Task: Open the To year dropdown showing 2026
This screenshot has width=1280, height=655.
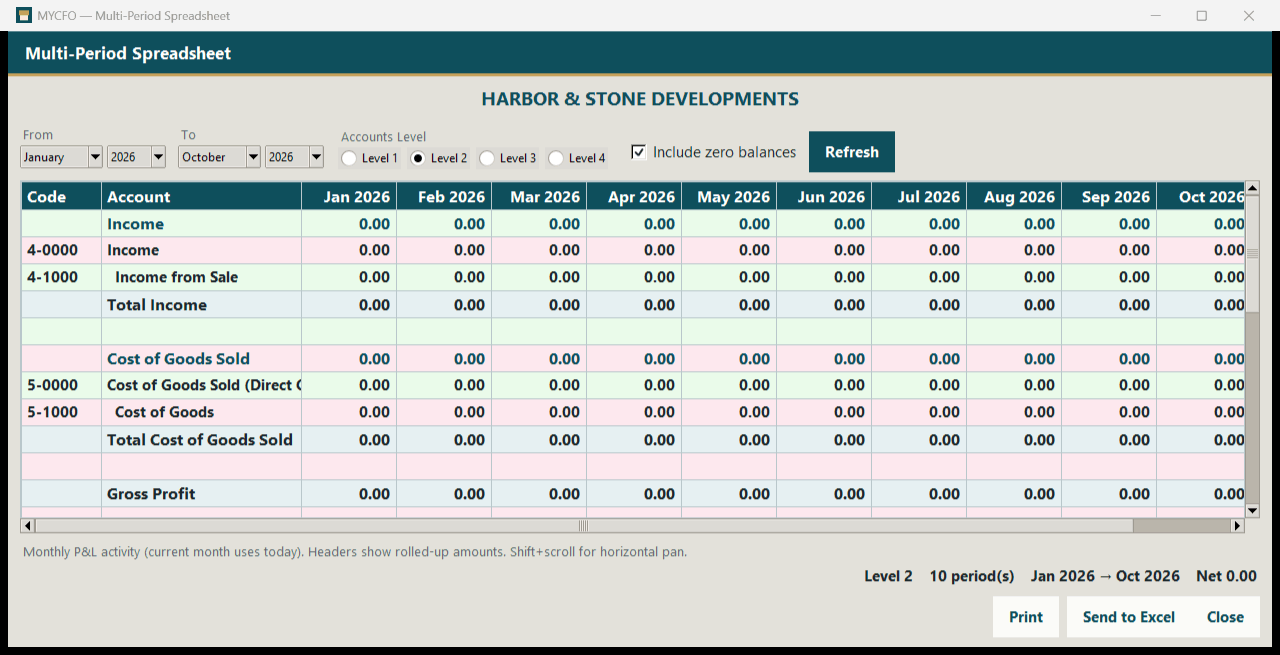Action: point(295,157)
